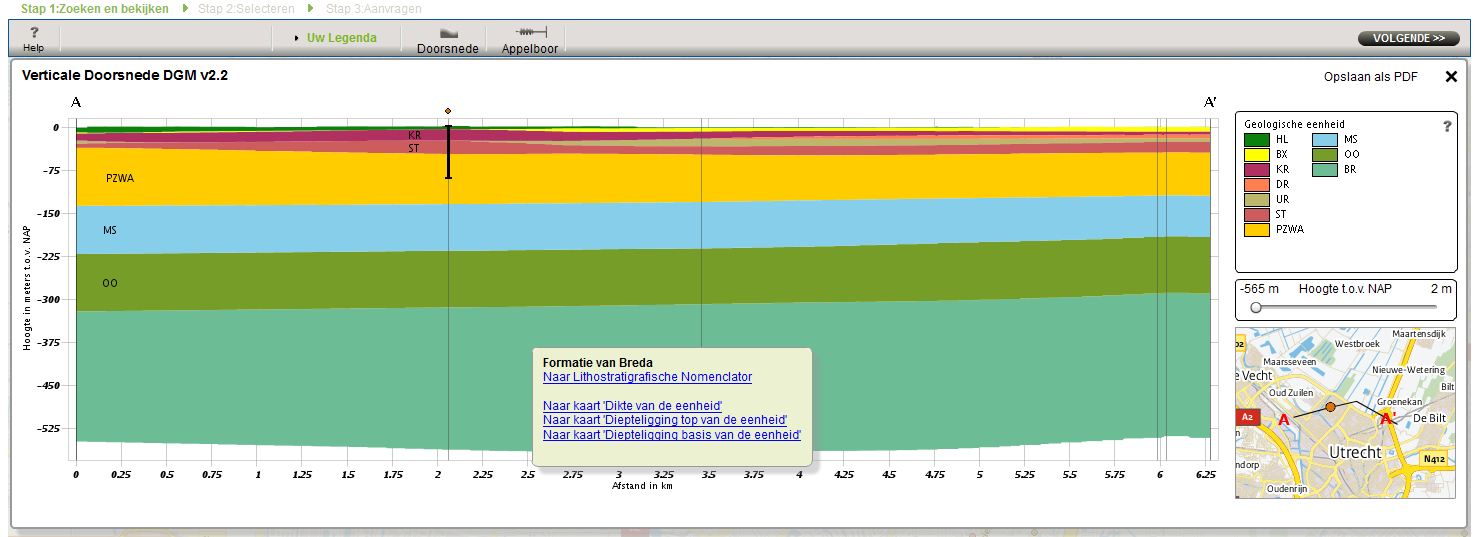
Task: Go to Stap 1: Zoeken en bekijken
Action: [95, 9]
